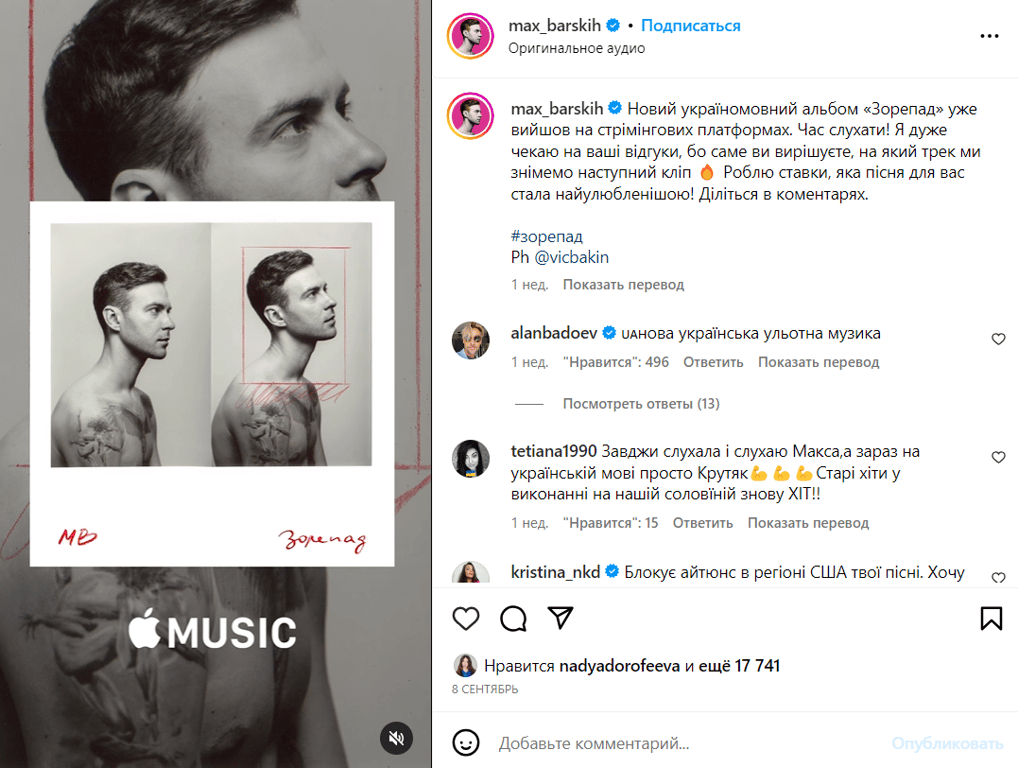Expand replies with Посмотреть ответы (13)

[x=640, y=404]
